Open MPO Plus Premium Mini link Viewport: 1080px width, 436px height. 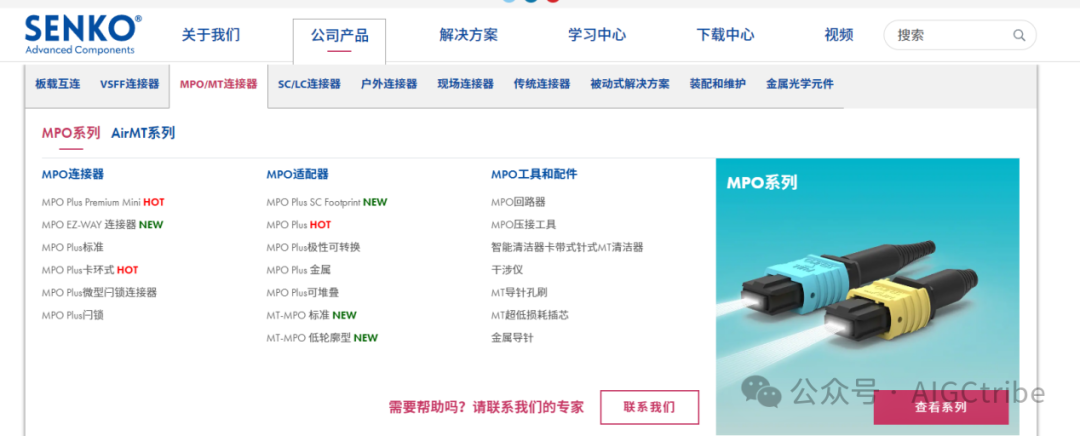(x=91, y=203)
